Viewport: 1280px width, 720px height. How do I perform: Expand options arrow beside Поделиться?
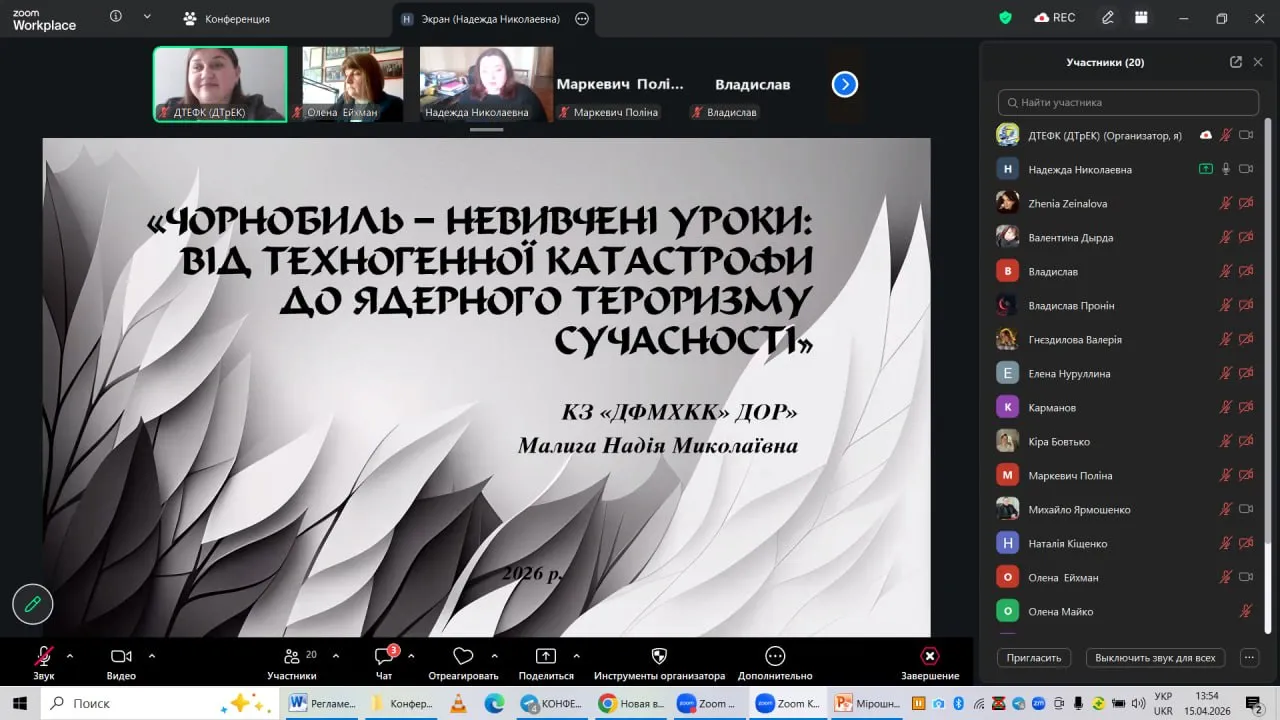576,656
